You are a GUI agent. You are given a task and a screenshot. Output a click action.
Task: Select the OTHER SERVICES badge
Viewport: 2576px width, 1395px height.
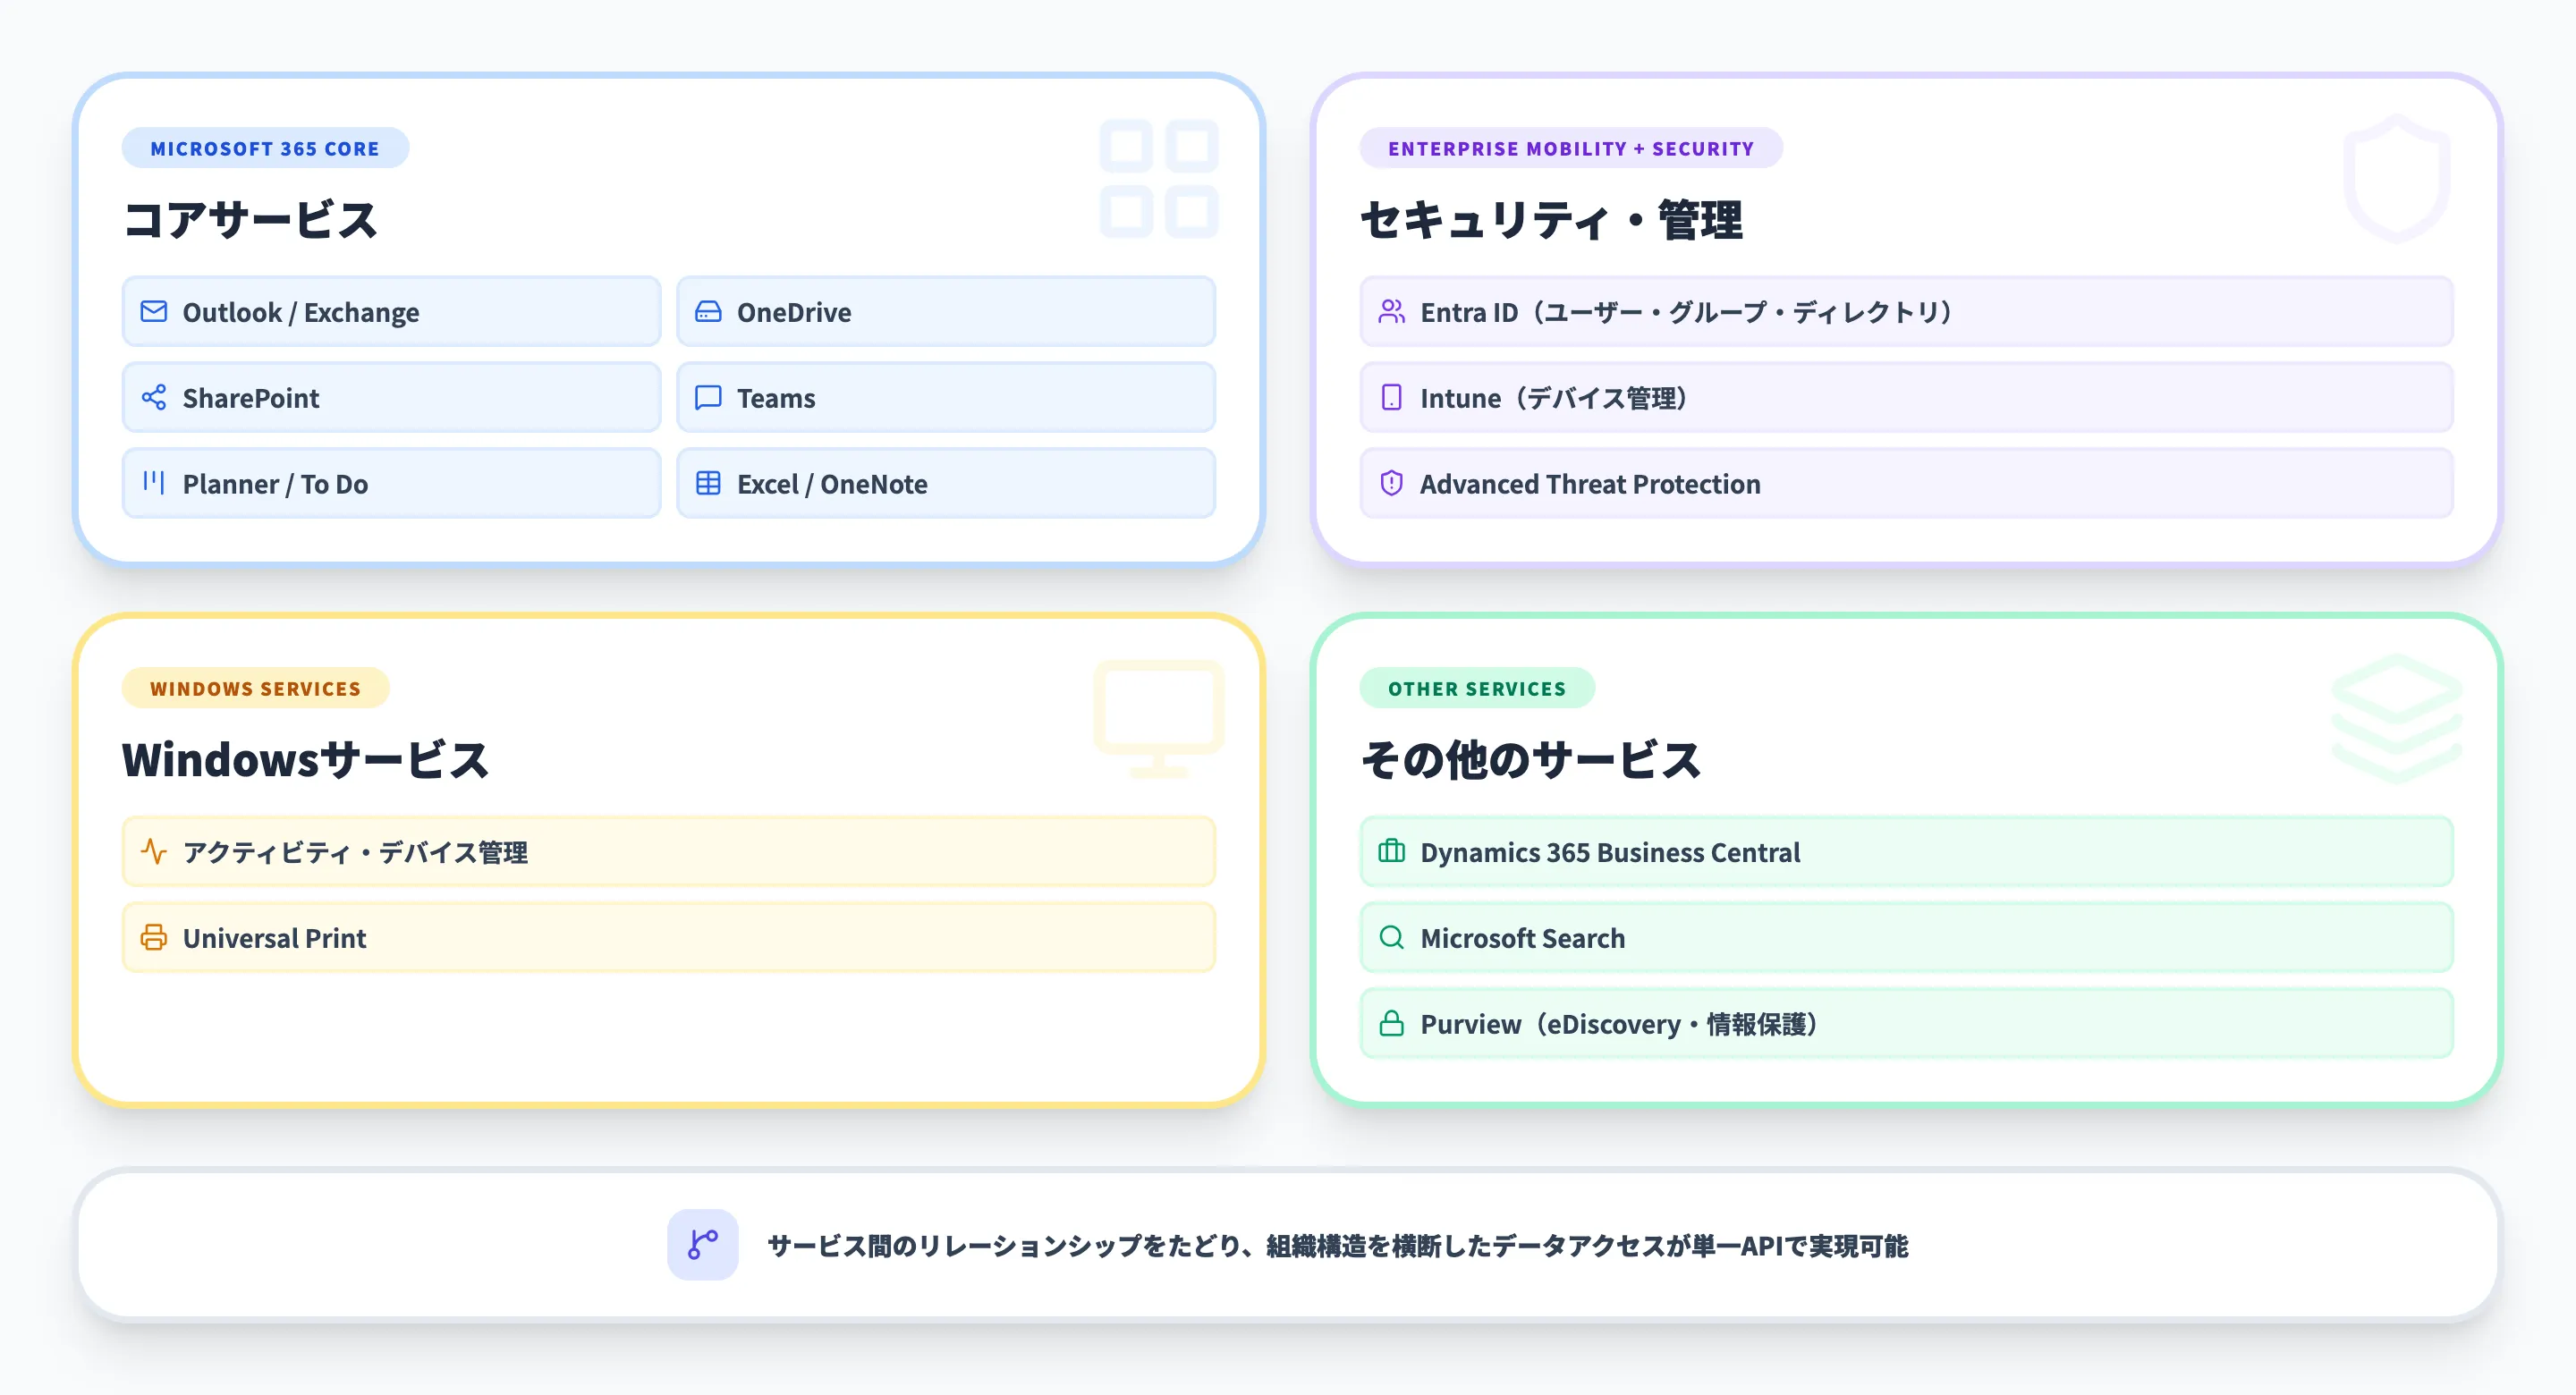1477,688
